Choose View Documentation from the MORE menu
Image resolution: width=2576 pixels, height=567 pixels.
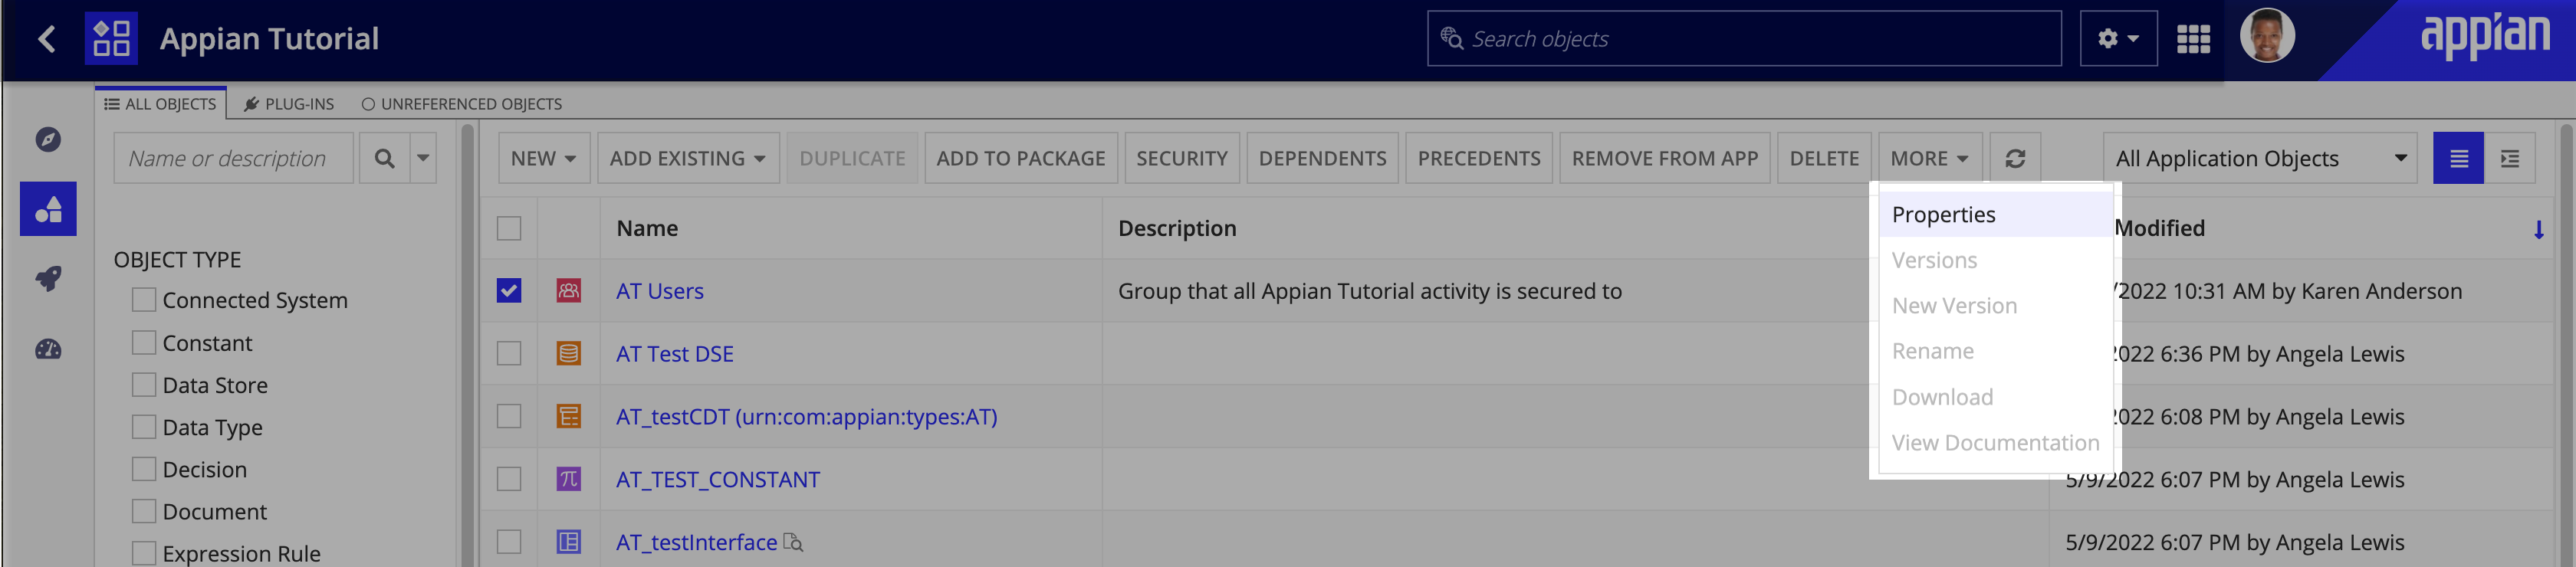click(x=1994, y=443)
